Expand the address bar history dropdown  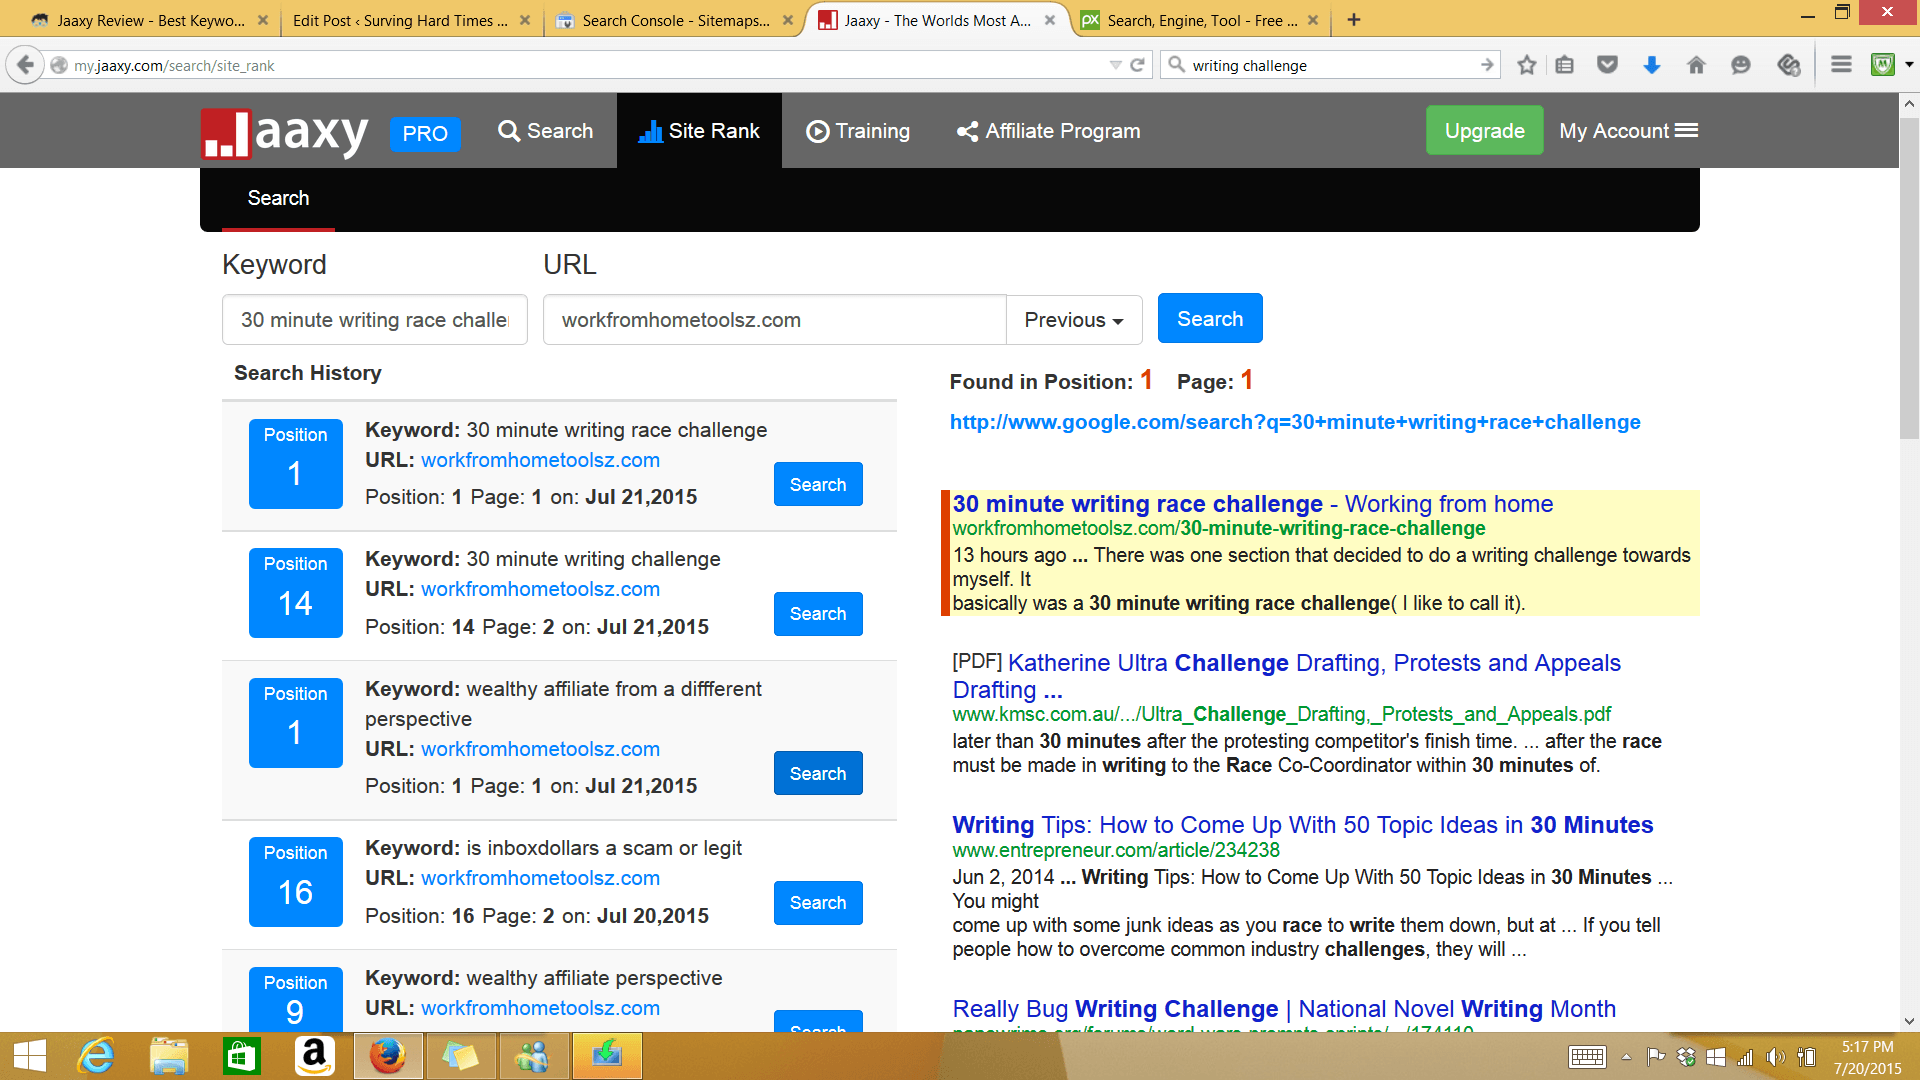click(1117, 65)
